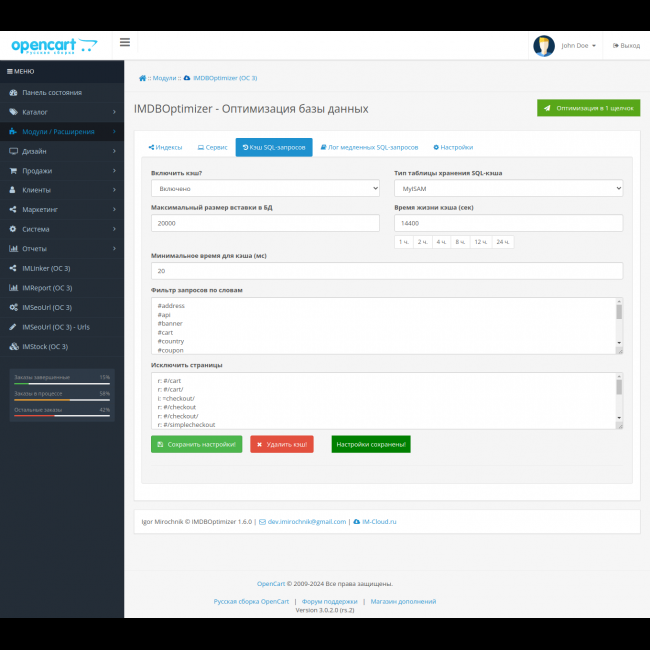This screenshot has width=650, height=650.
Task: Switch to the Индексы tab
Action: pyautogui.click(x=165, y=147)
